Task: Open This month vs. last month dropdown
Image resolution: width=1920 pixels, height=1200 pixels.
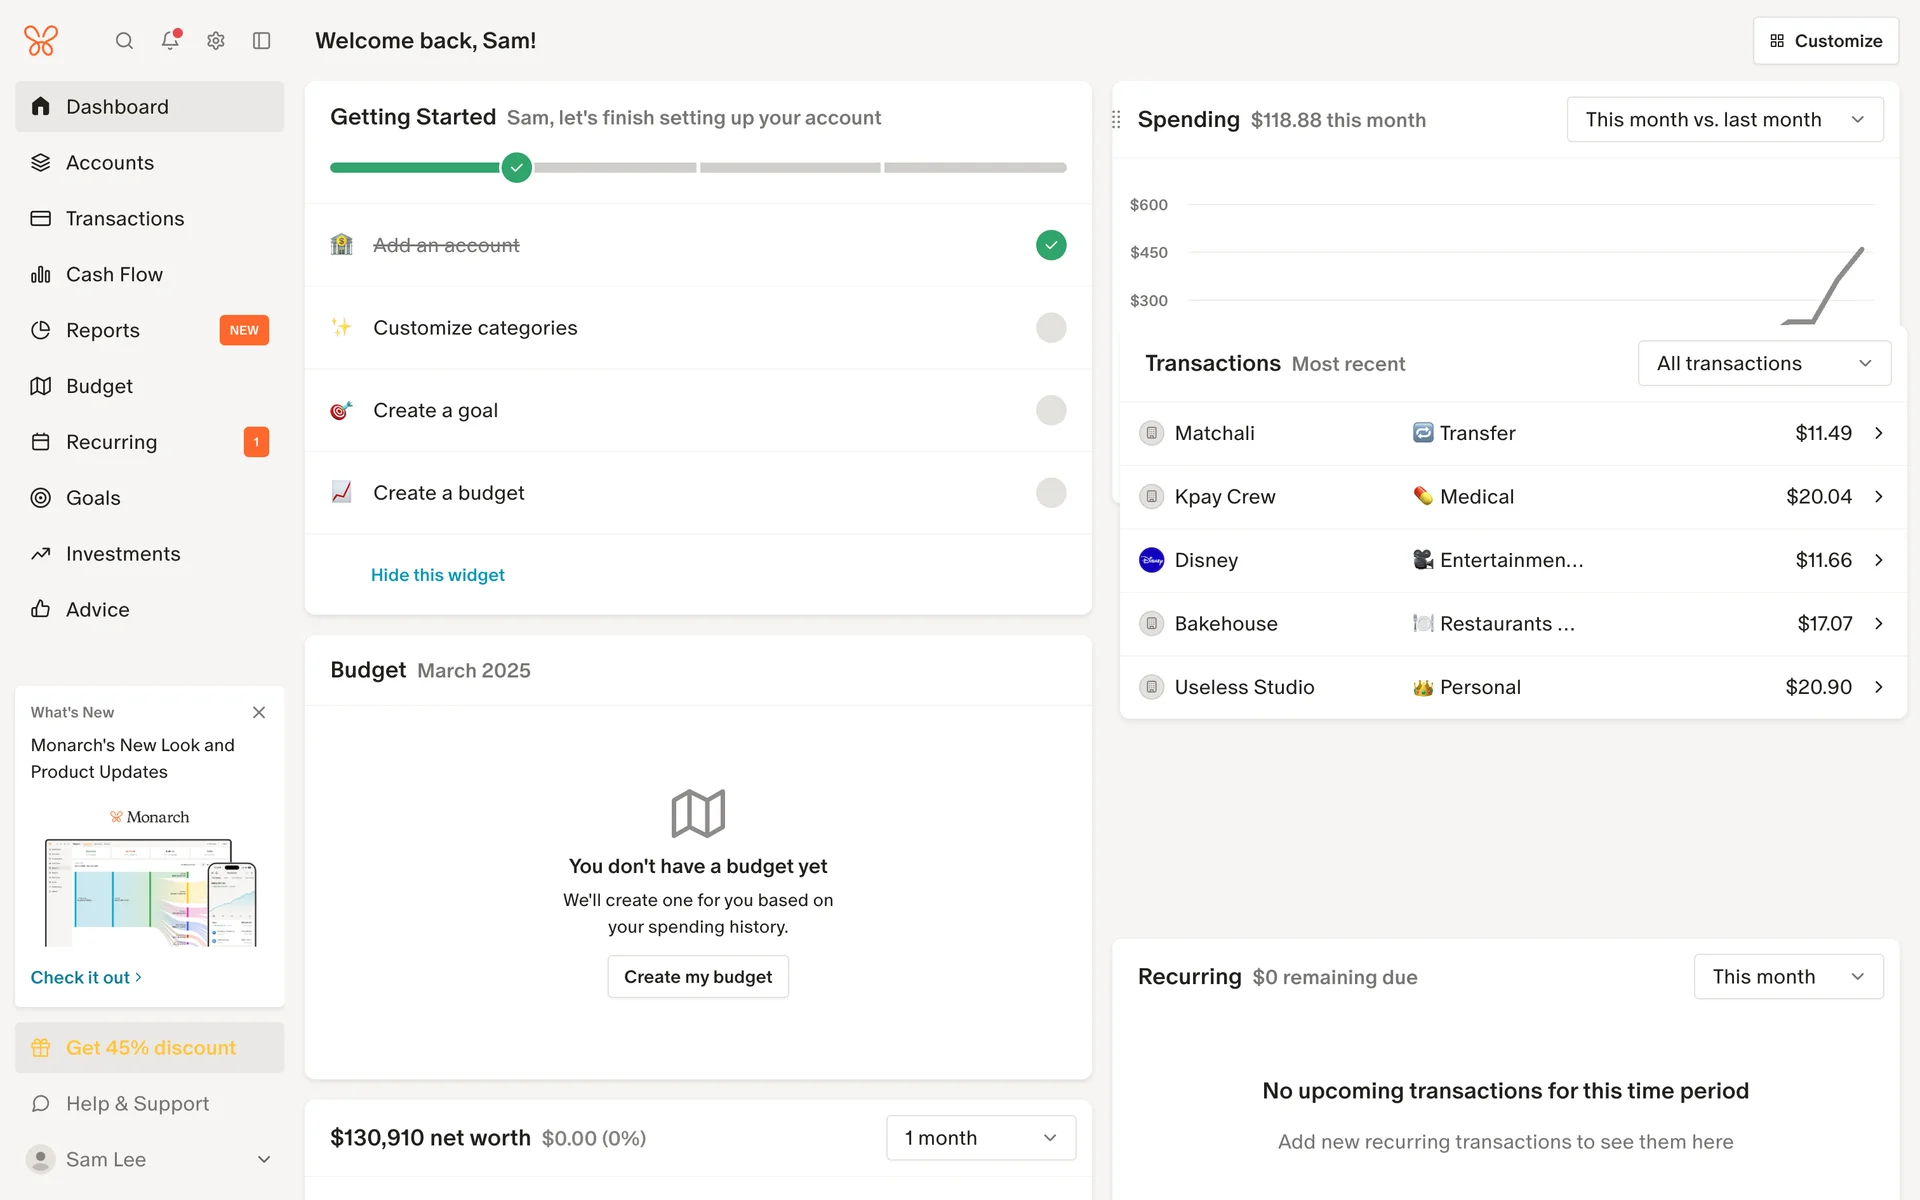Action: [x=1725, y=120]
